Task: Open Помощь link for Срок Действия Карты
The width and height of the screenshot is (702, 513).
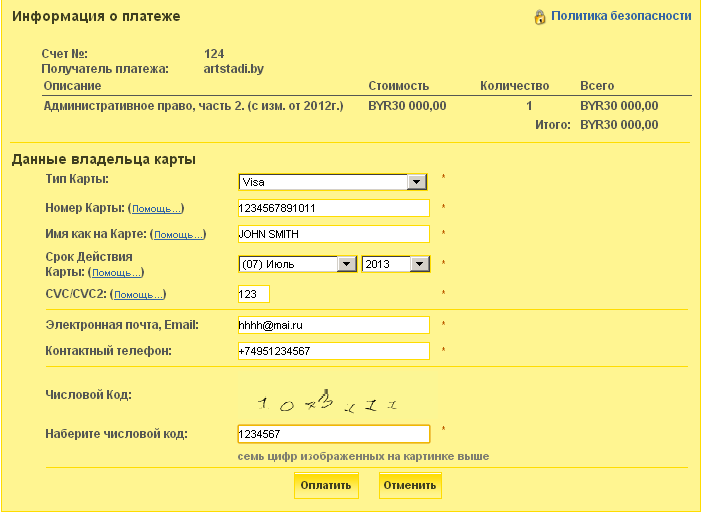Action: click(117, 273)
